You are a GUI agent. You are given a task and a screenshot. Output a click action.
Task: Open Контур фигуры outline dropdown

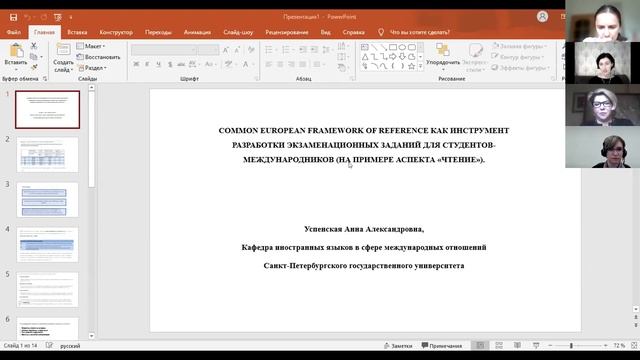(518, 57)
